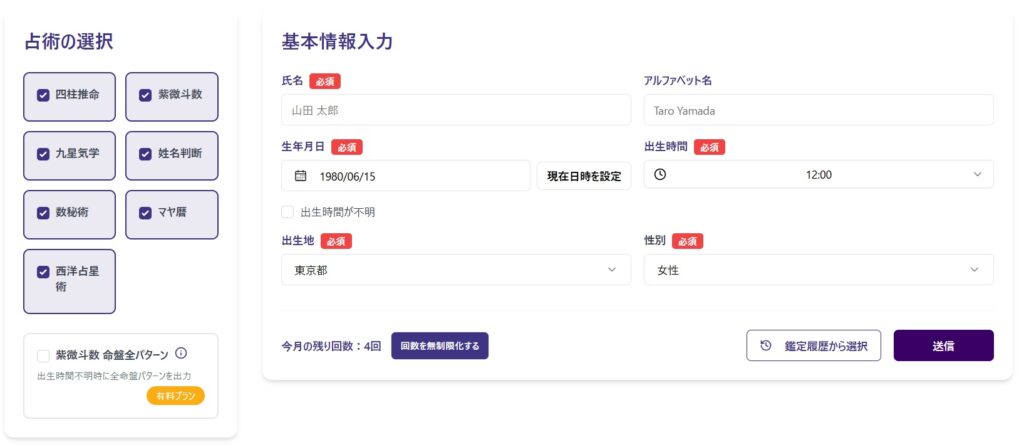Click the 現在日時を設定 button
1024x447 pixels.
tap(584, 176)
